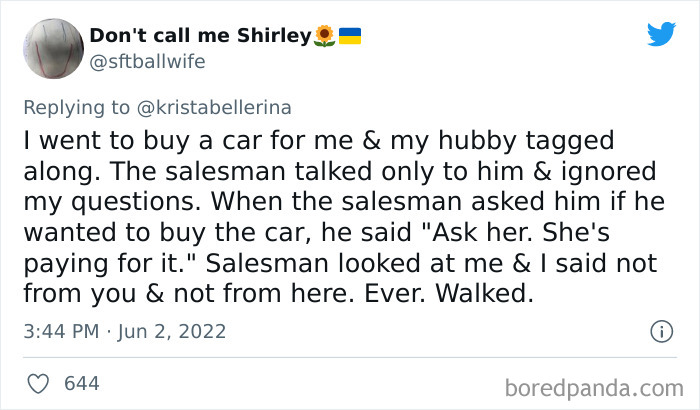
Task: Open the Don't call me Shirley profile name
Action: pos(200,36)
